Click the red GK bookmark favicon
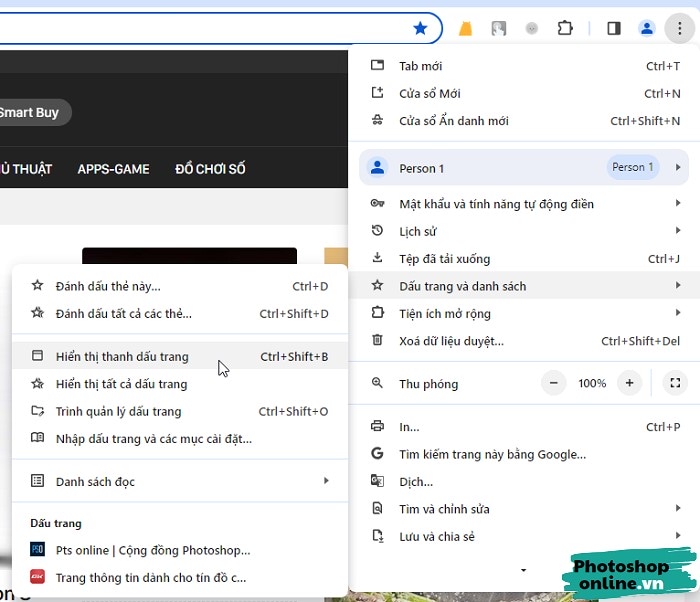700x602 pixels. point(38,577)
